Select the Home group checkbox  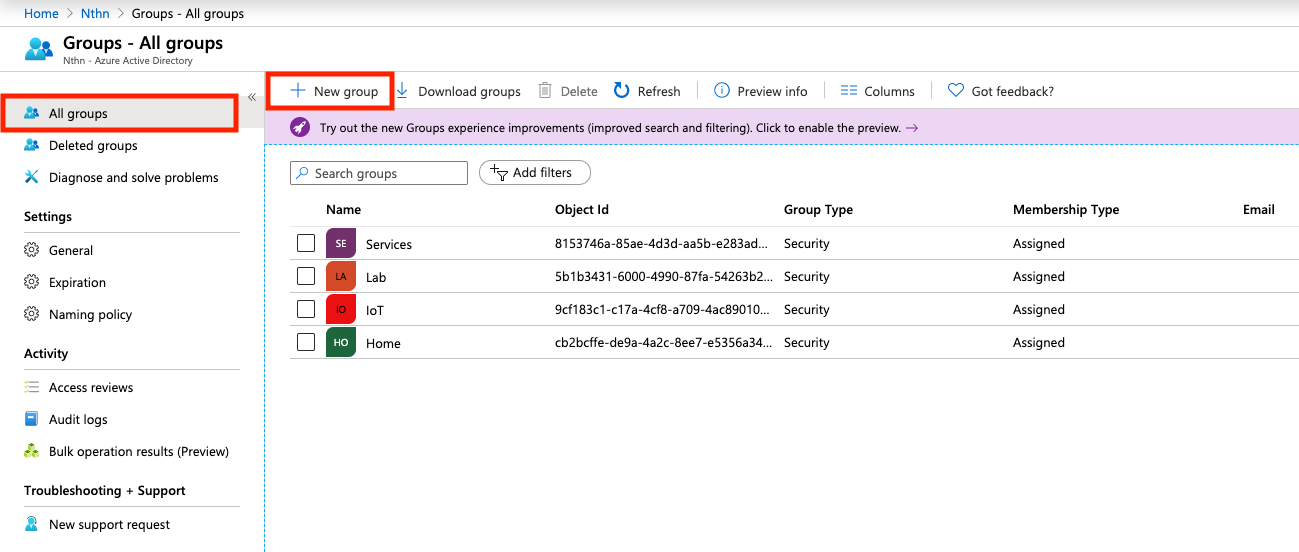[306, 342]
